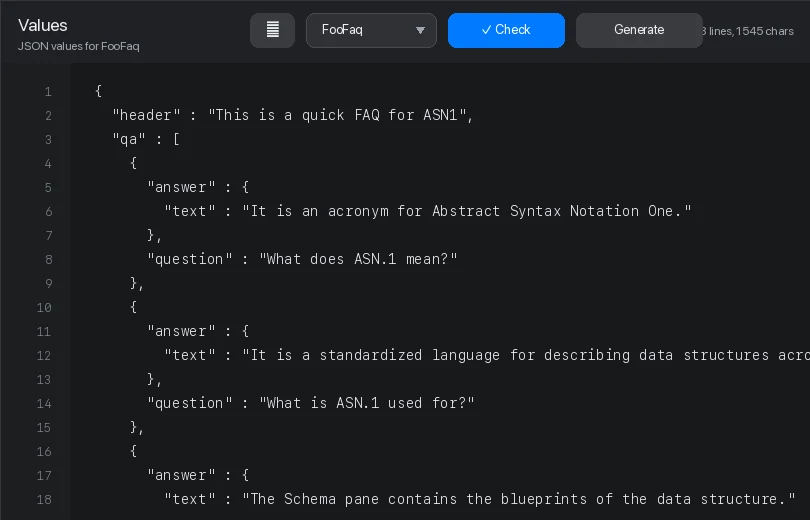Click the "1545 chars" counter text
This screenshot has width=810, height=520.
(x=765, y=31)
